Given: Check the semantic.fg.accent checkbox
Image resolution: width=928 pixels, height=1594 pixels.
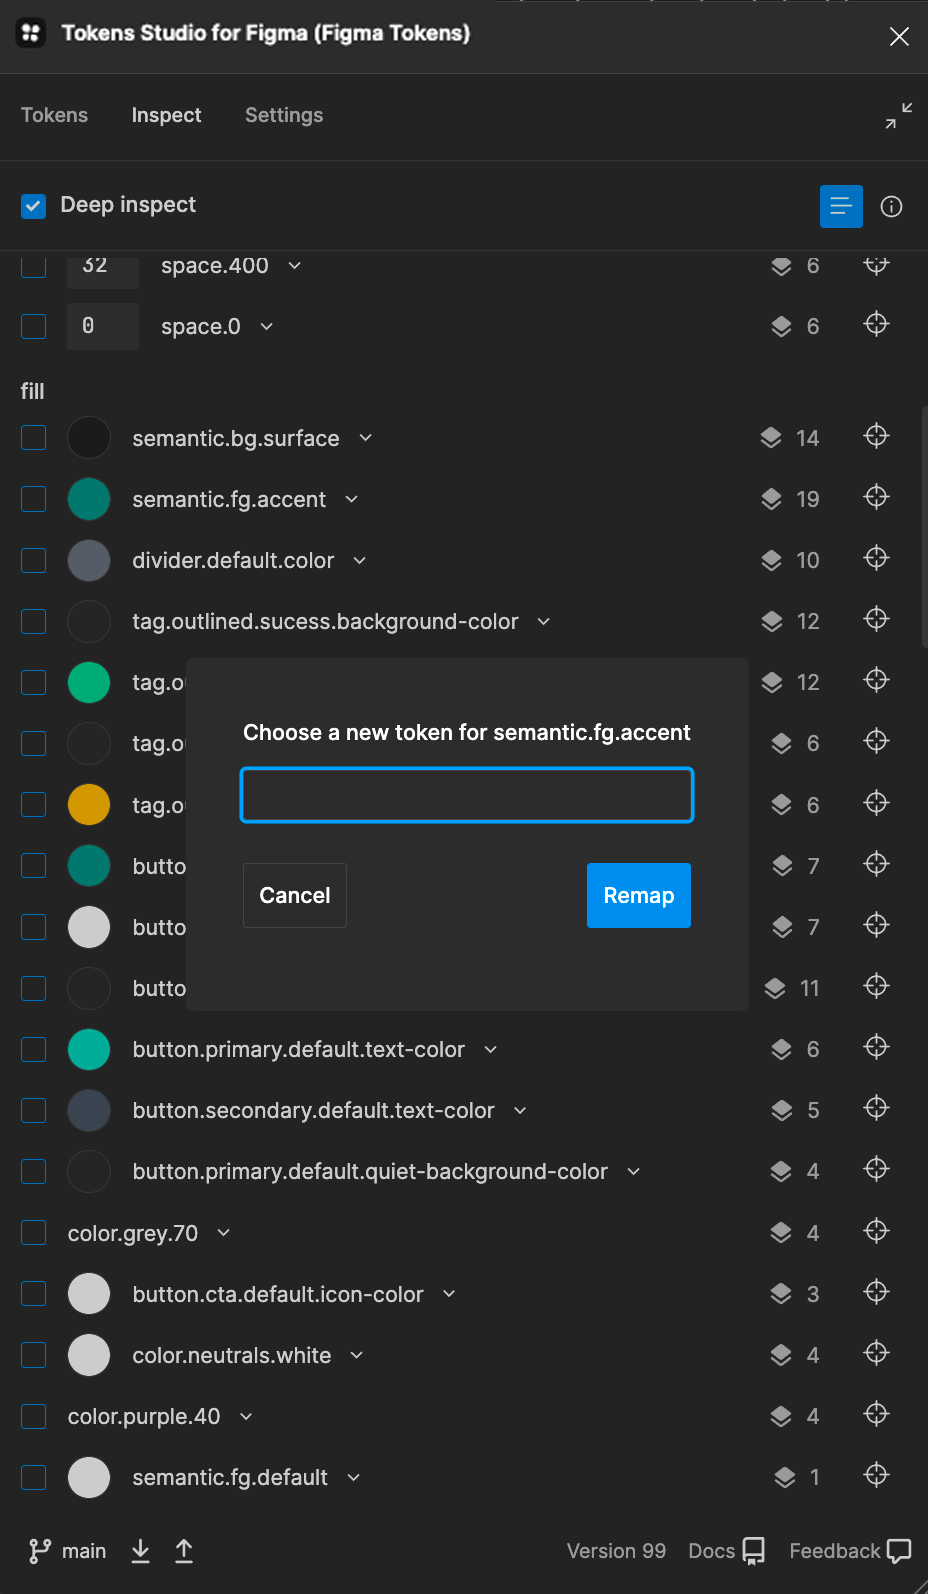Looking at the screenshot, I should (x=33, y=499).
